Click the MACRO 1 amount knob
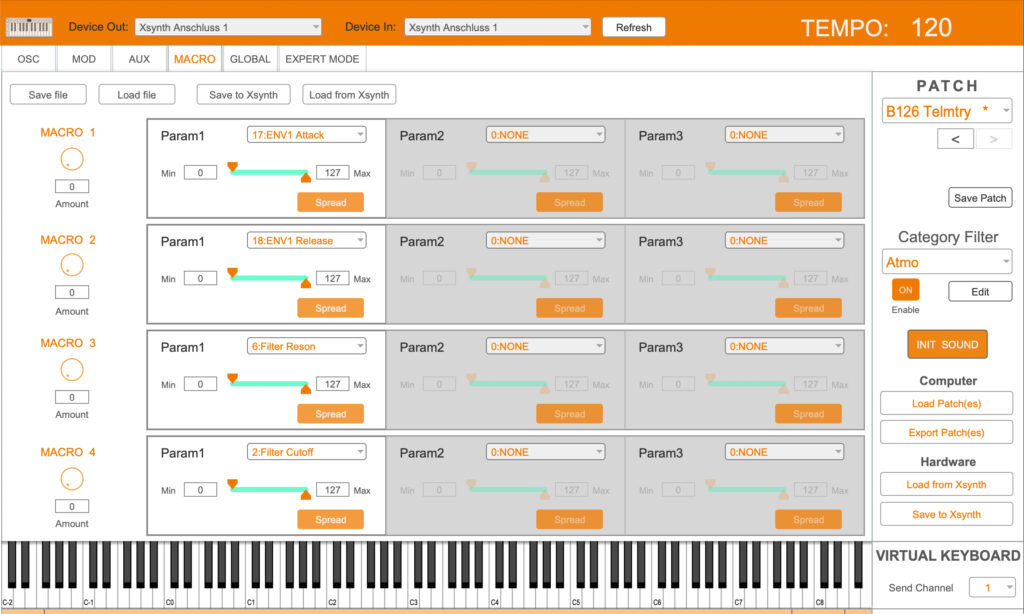1024x614 pixels. tap(72, 158)
